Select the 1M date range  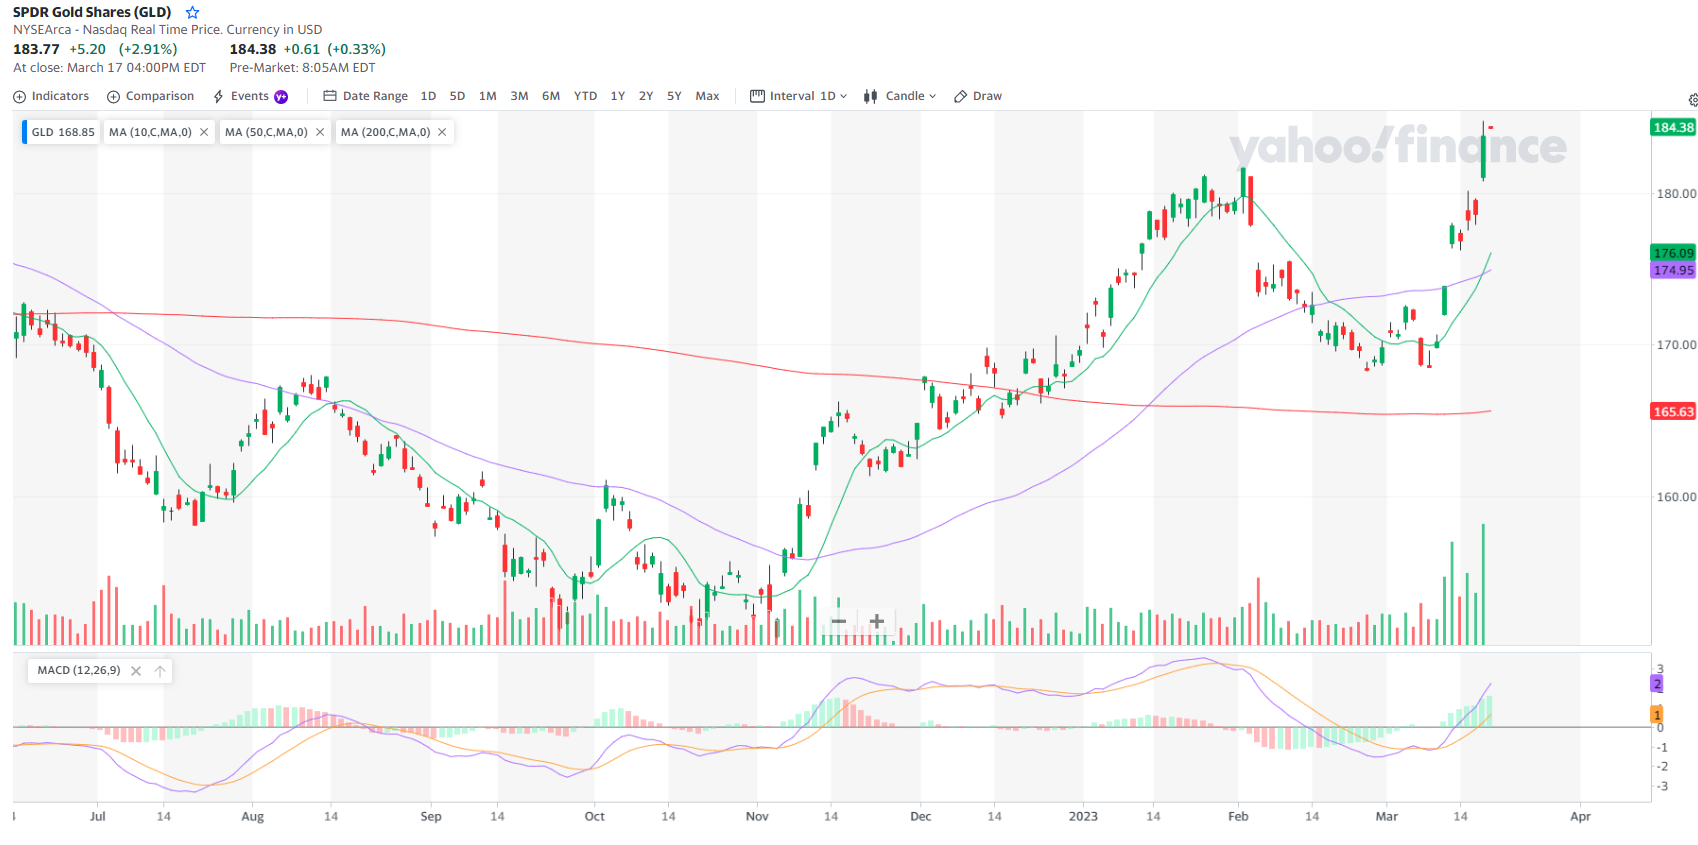[x=487, y=96]
